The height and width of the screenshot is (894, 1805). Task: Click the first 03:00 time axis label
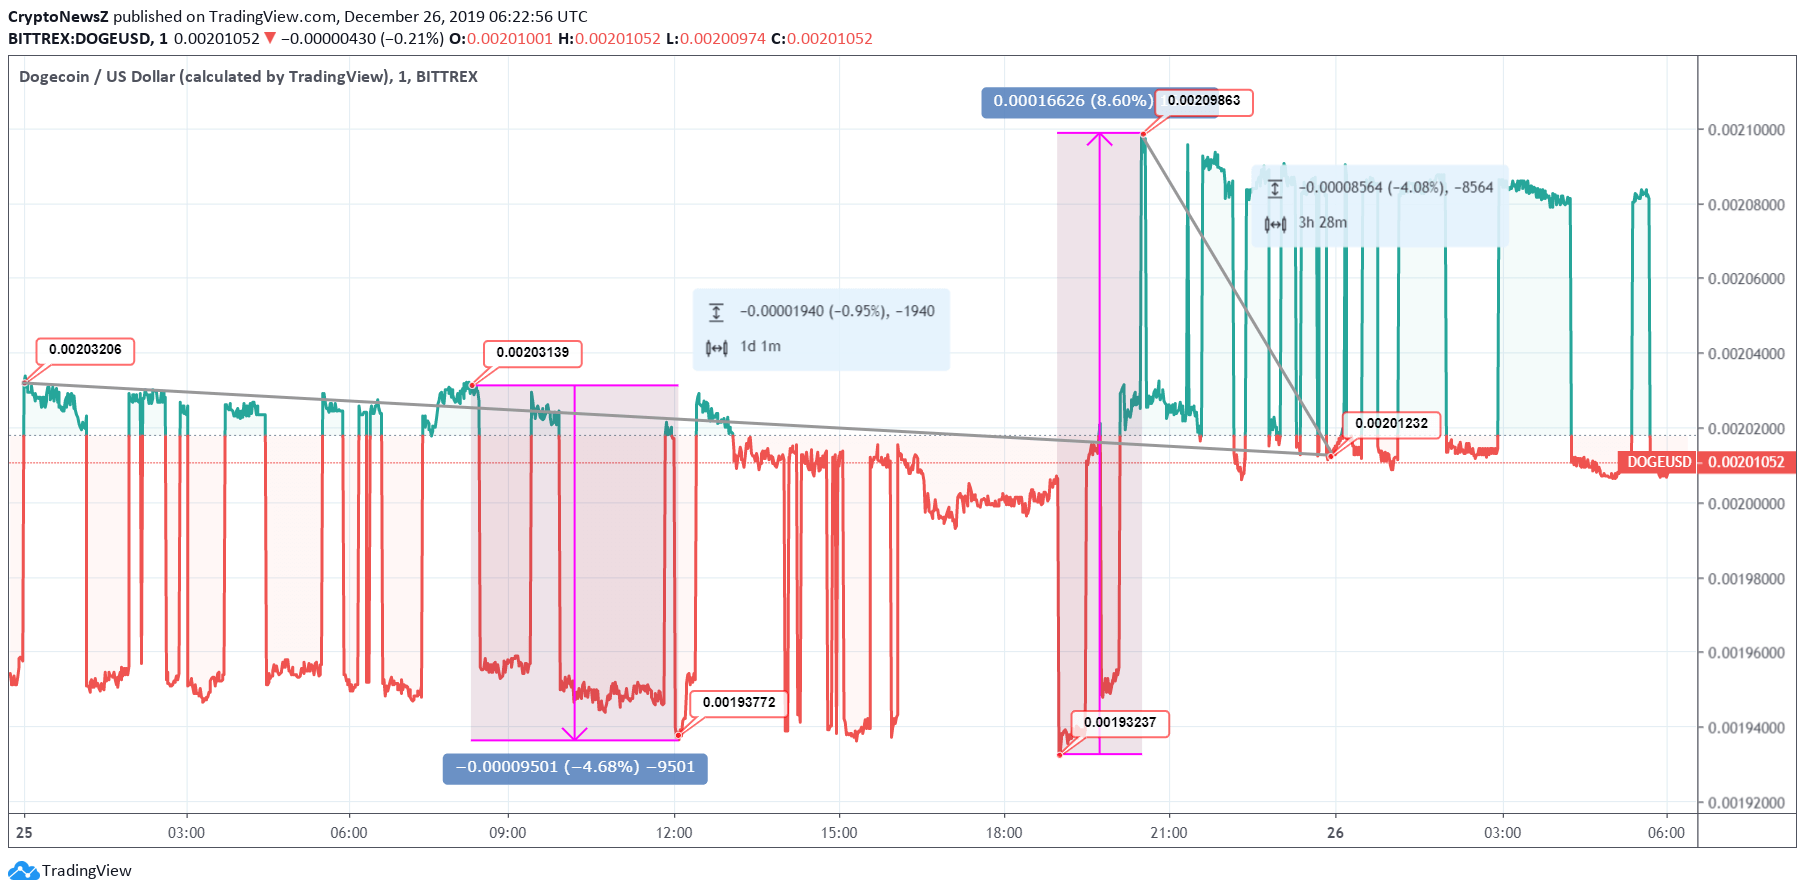point(186,833)
